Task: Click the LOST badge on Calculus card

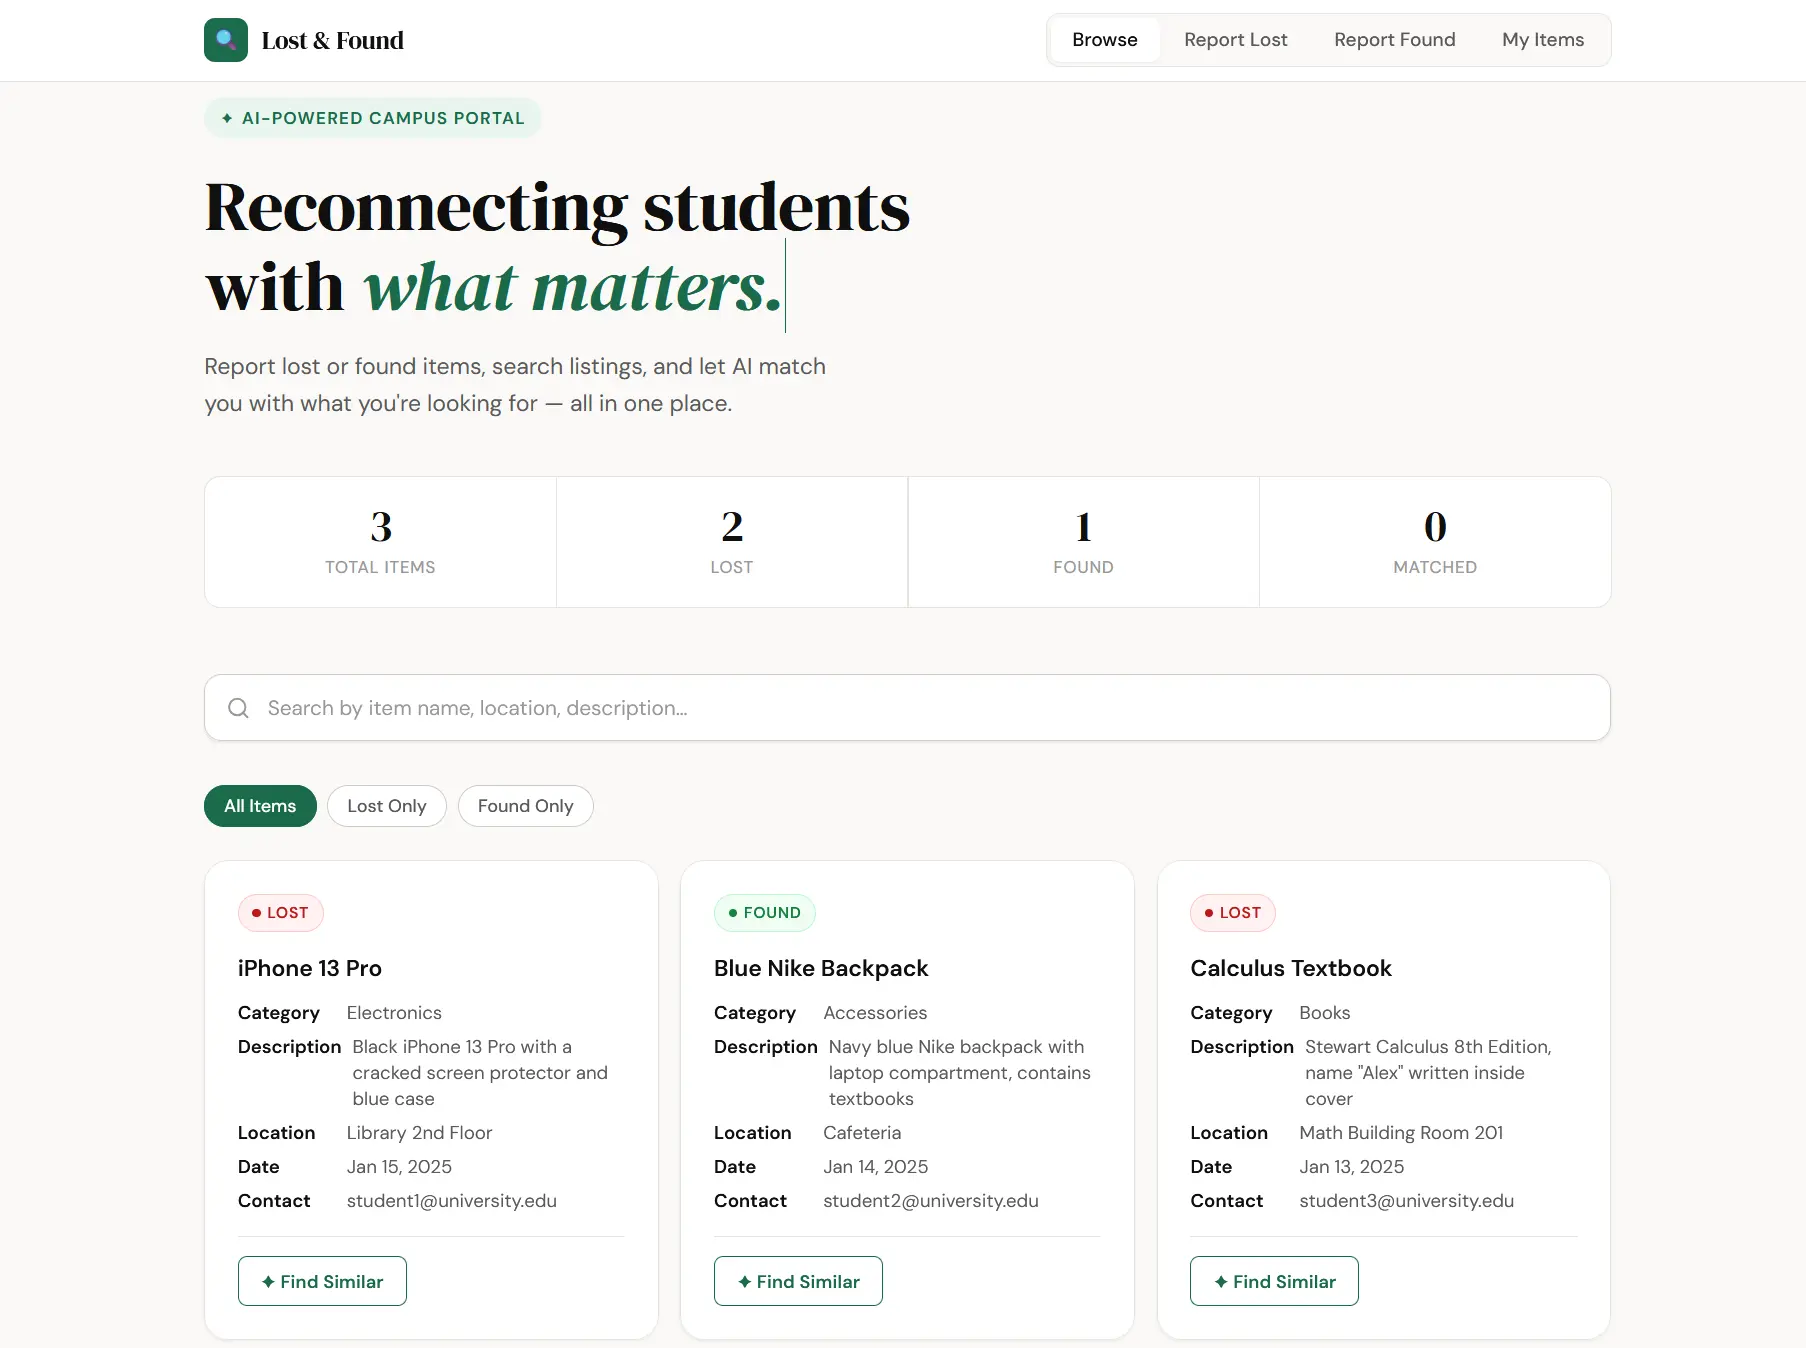Action: pos(1233,913)
